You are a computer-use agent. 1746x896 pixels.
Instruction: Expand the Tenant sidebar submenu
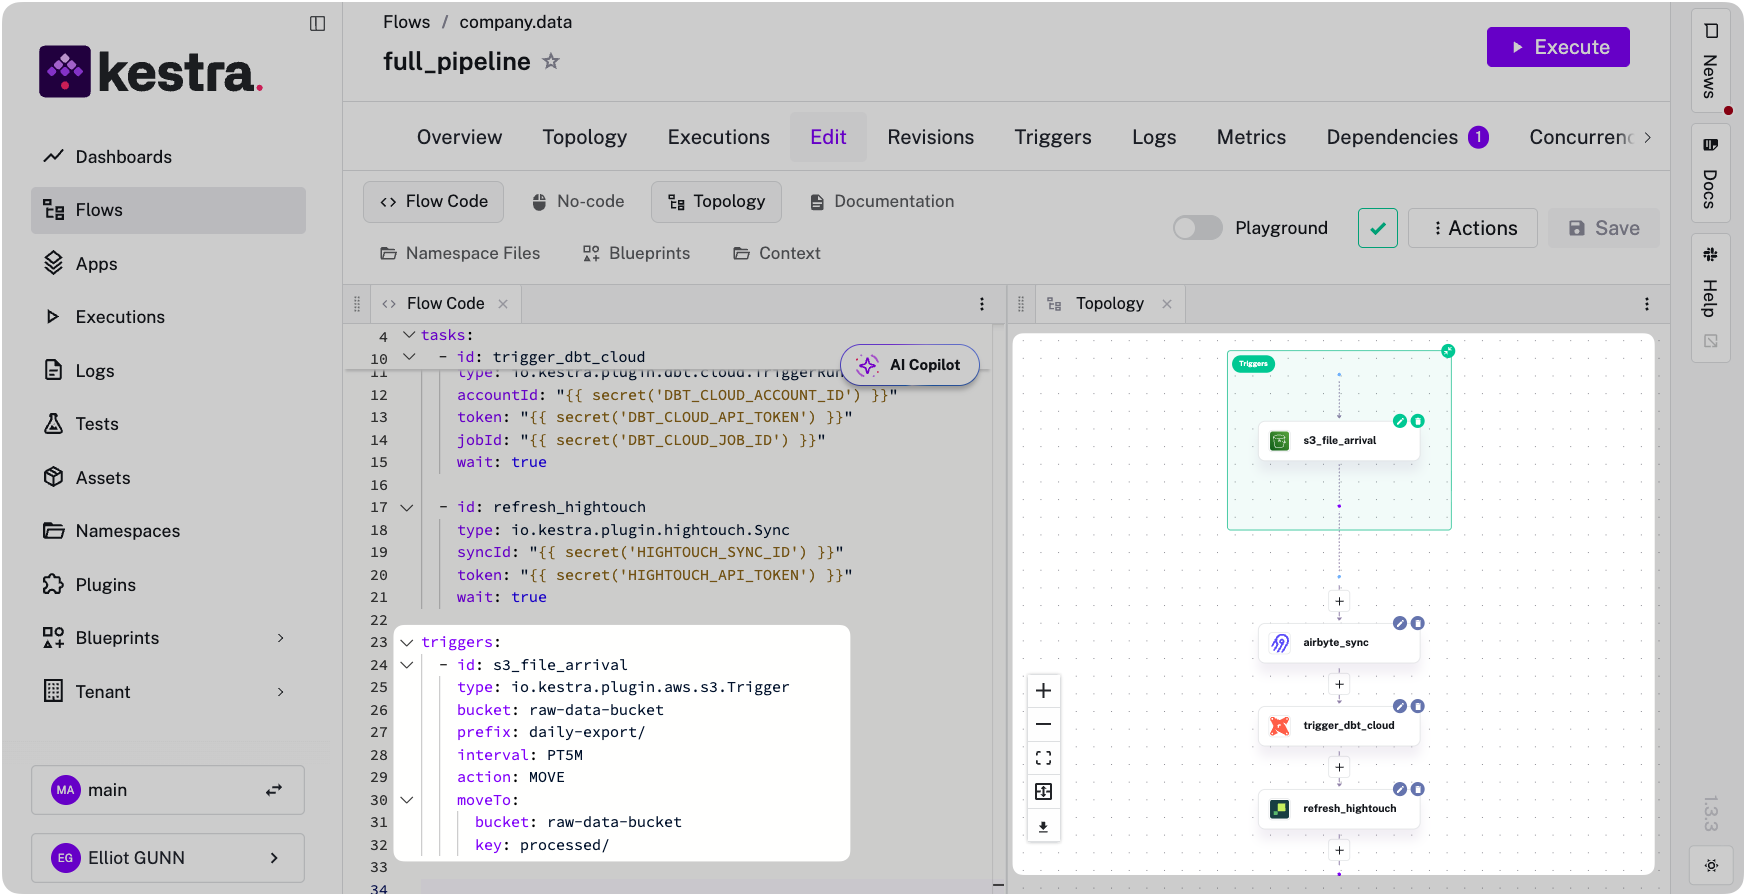[x=281, y=692]
